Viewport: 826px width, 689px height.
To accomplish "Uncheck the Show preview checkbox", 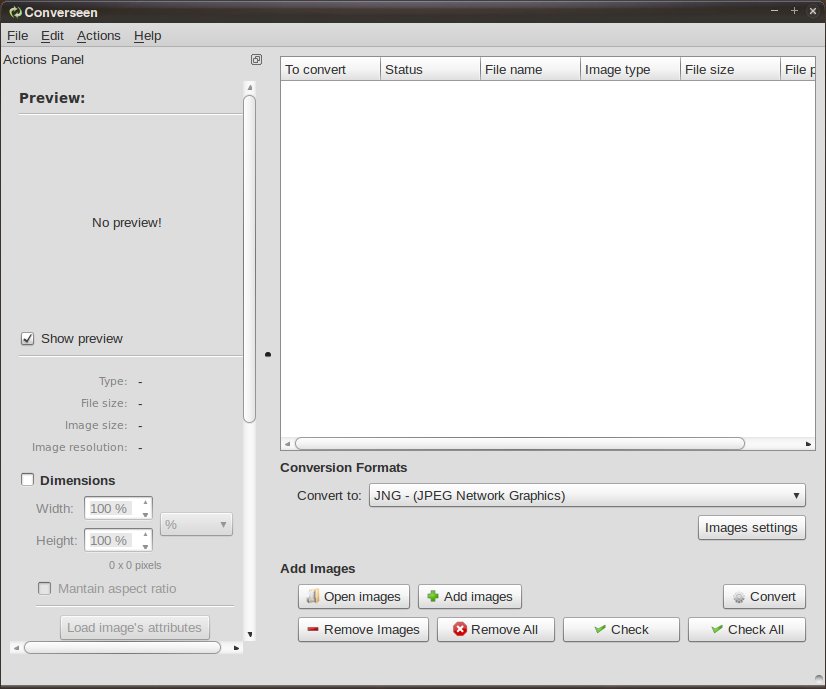I will tap(27, 339).
